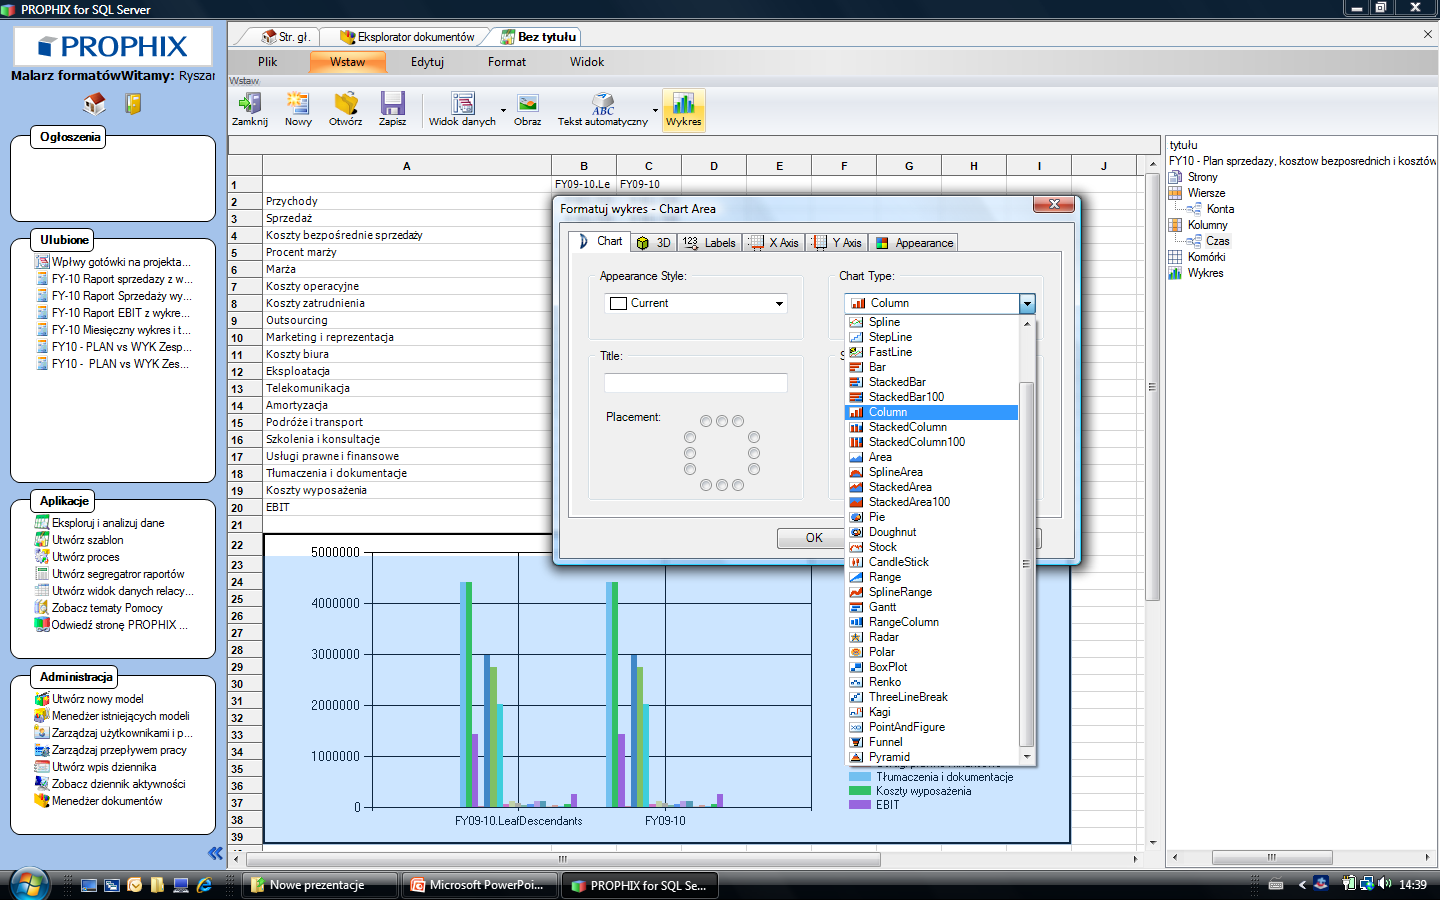Expand the Wiersze tree node
The width and height of the screenshot is (1440, 900).
click(1206, 193)
